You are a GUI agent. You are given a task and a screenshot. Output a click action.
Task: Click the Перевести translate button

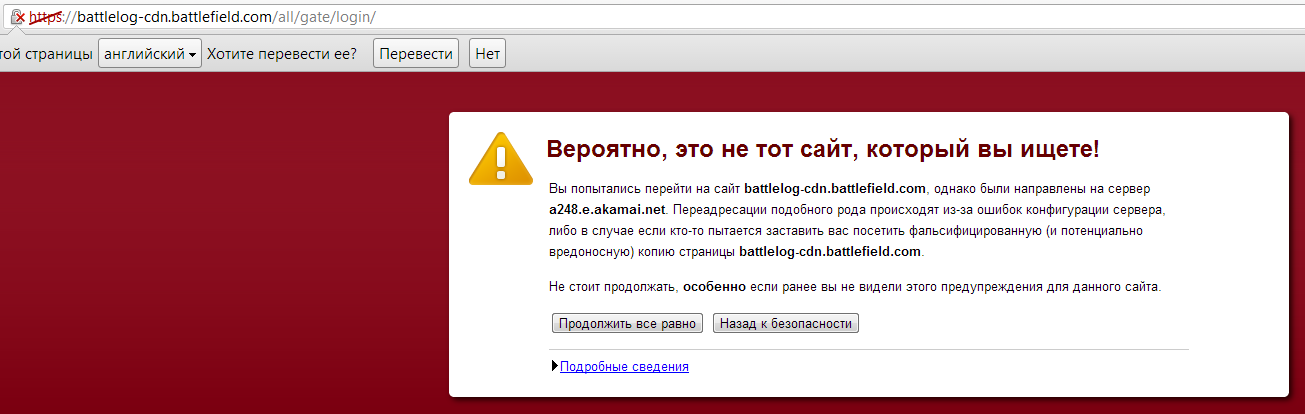416,54
